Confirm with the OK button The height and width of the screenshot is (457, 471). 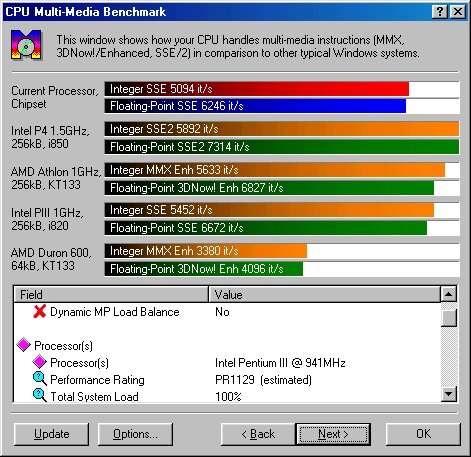click(423, 434)
